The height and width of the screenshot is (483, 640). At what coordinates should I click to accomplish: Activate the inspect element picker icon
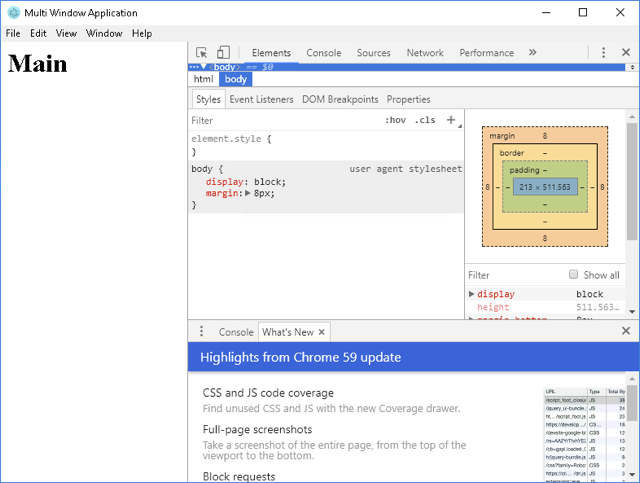pyautogui.click(x=201, y=53)
